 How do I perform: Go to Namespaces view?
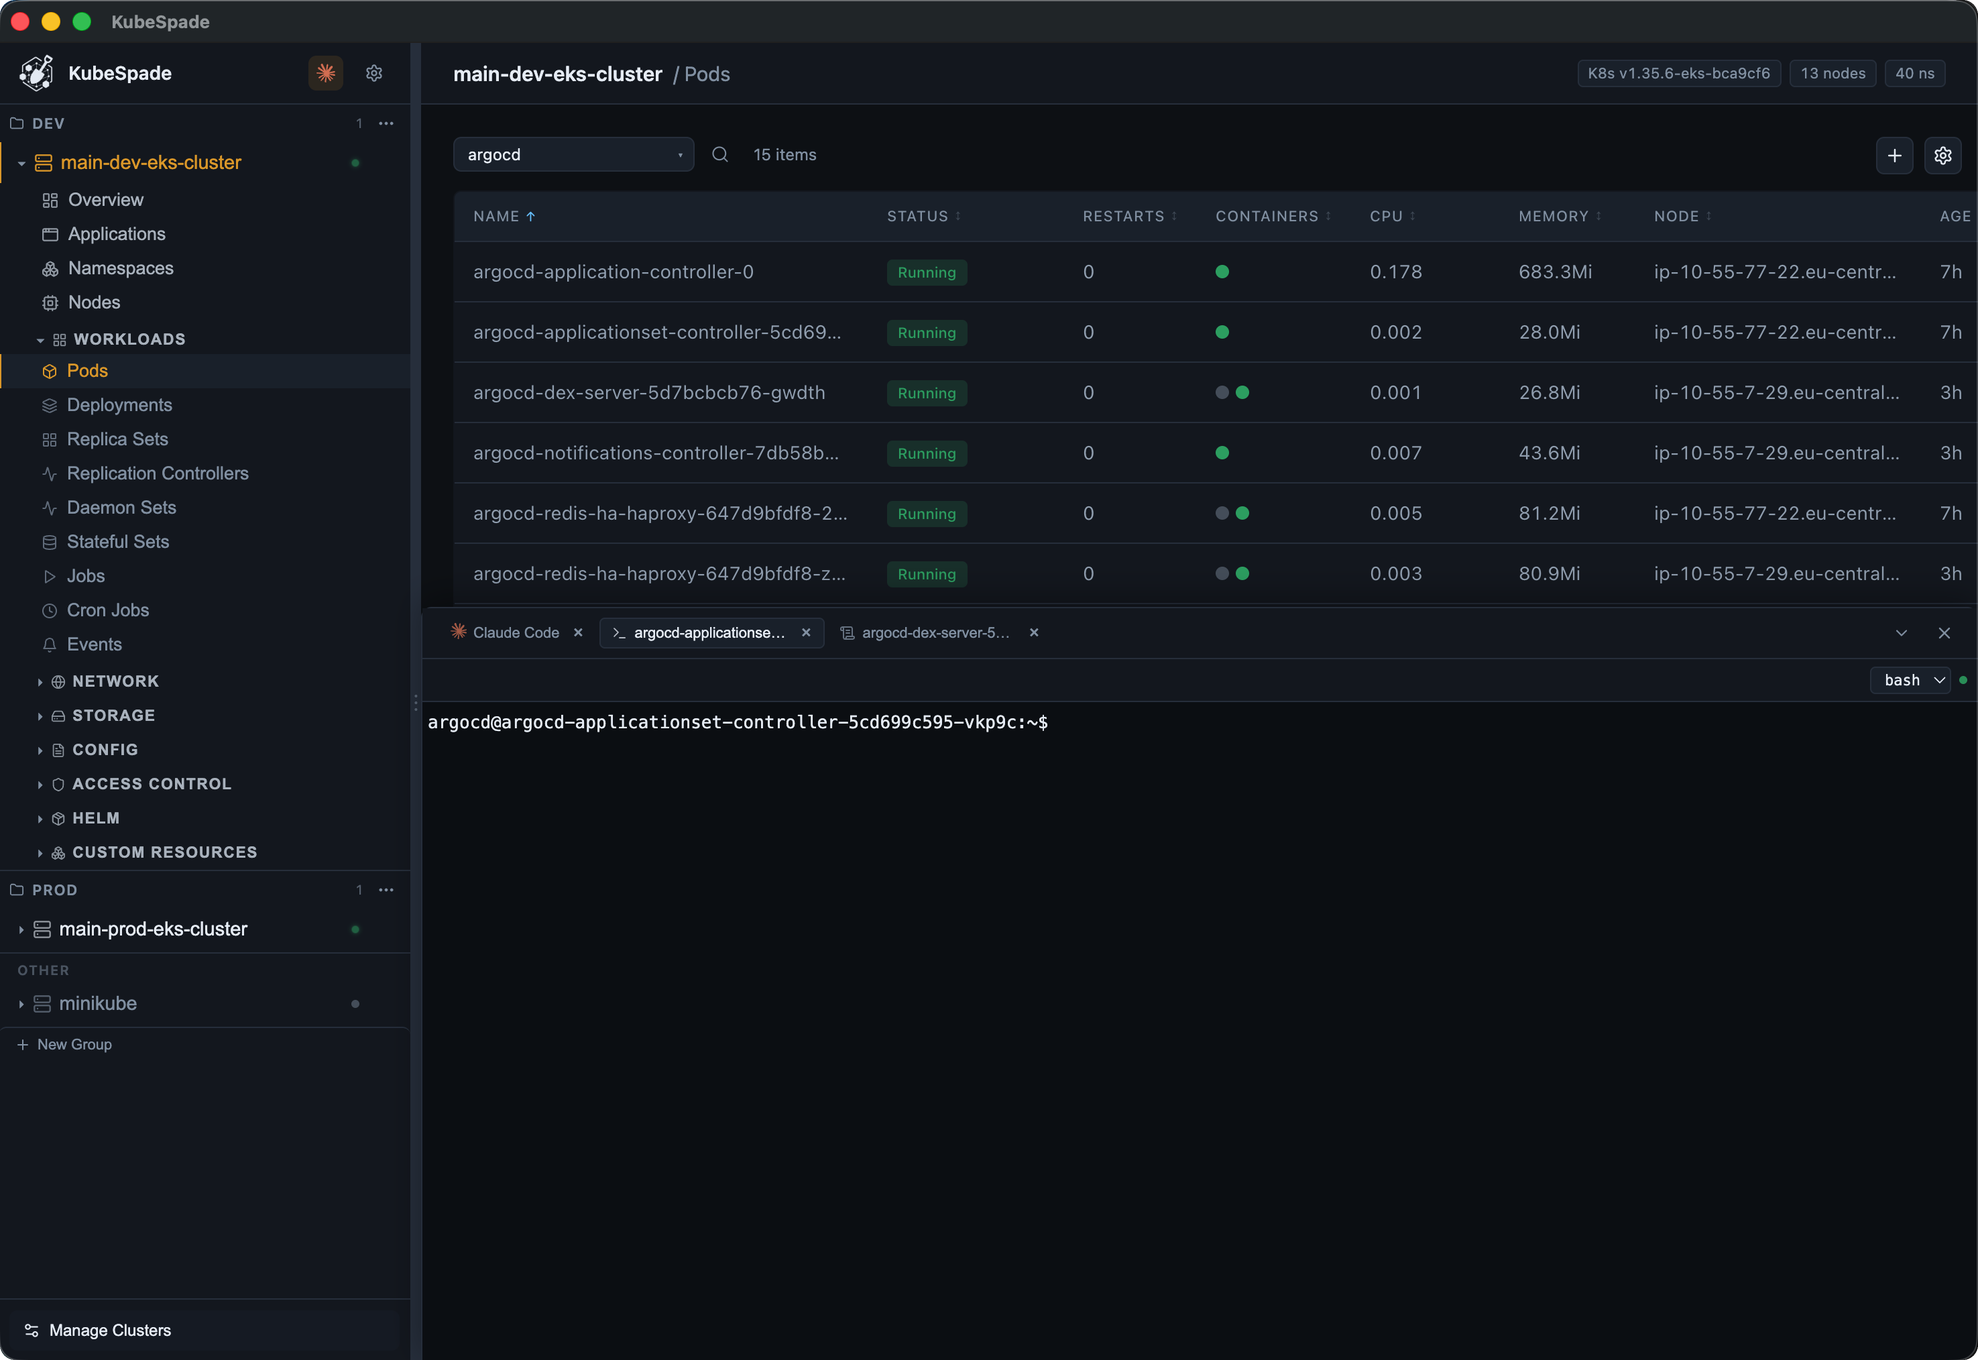tap(120, 268)
